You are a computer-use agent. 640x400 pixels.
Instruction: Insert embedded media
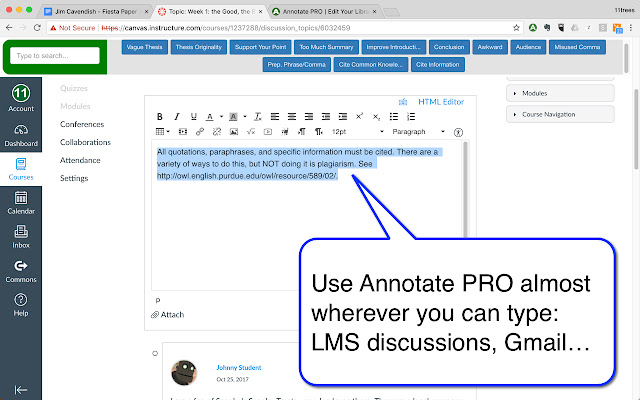point(183,131)
